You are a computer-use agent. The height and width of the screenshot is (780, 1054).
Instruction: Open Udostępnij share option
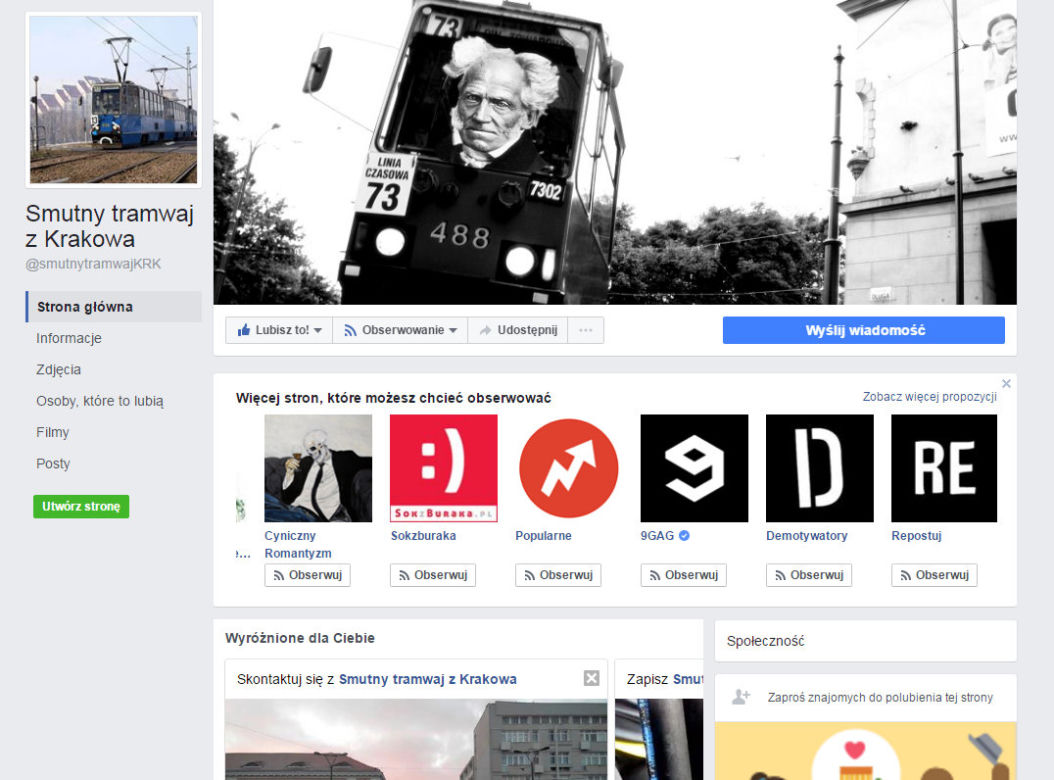tap(518, 330)
